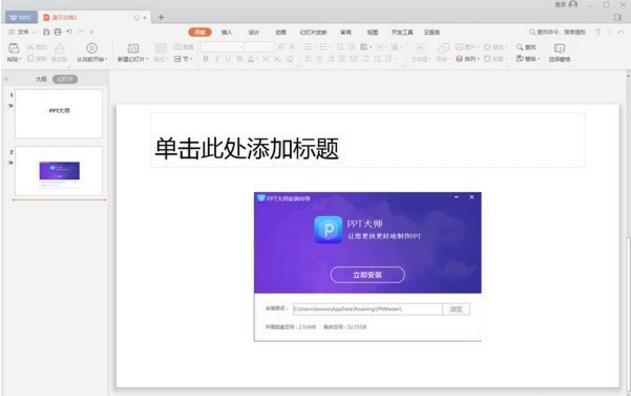Open the Replace (替换) dropdown

pos(528,59)
